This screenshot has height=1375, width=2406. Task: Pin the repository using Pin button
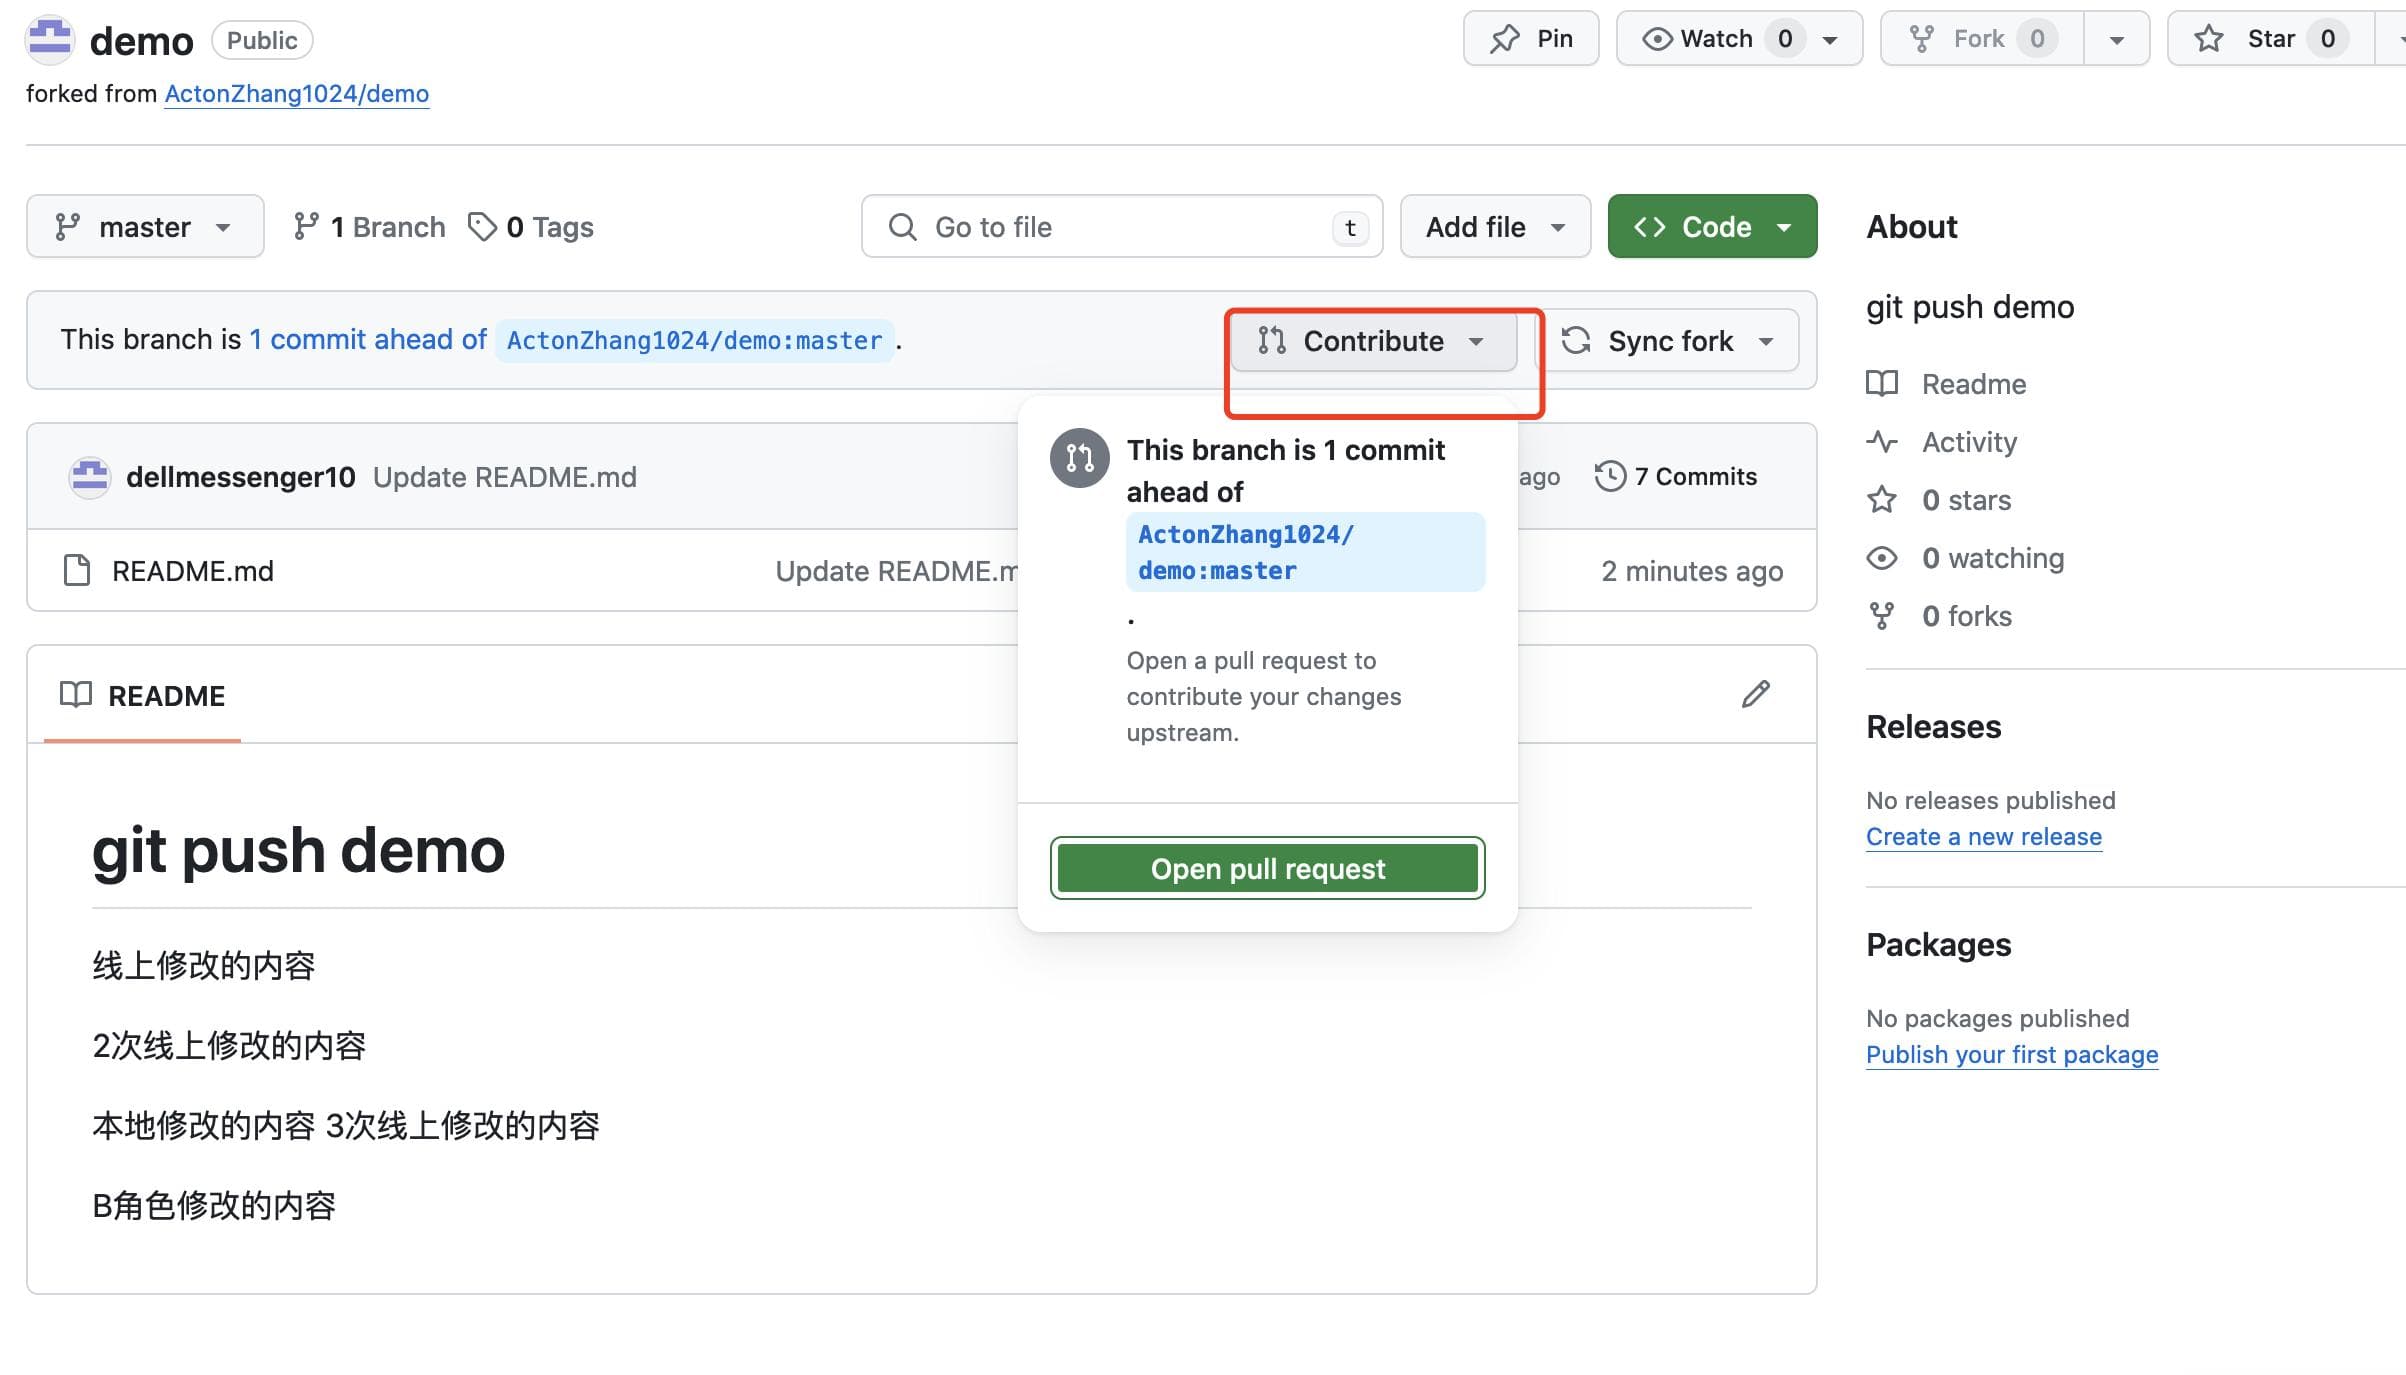pyautogui.click(x=1531, y=39)
